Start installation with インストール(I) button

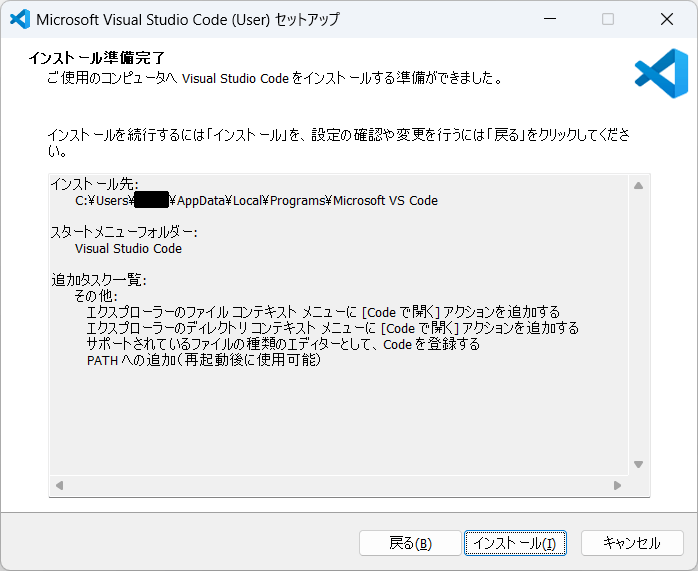(x=515, y=543)
